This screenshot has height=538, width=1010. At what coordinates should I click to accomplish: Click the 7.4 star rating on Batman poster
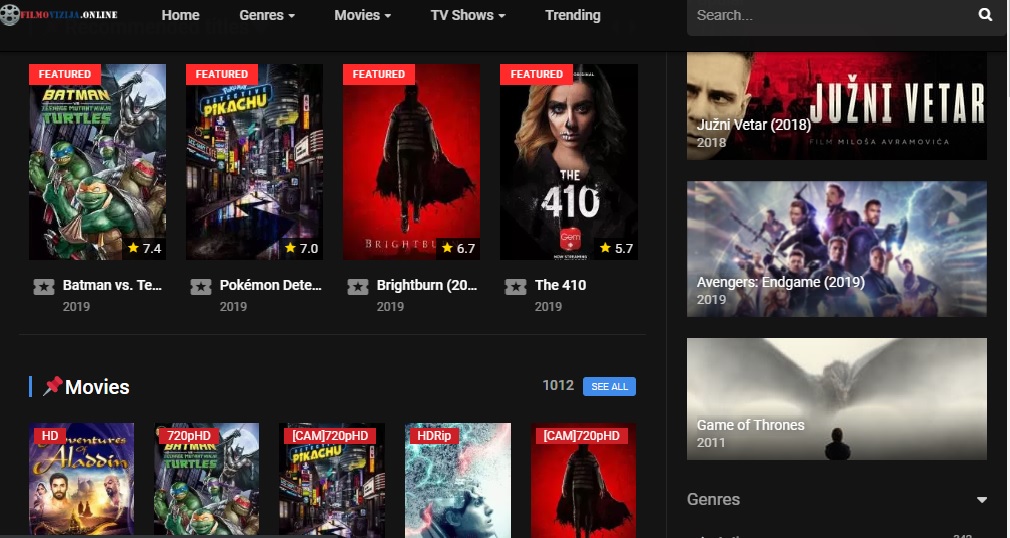coord(144,248)
